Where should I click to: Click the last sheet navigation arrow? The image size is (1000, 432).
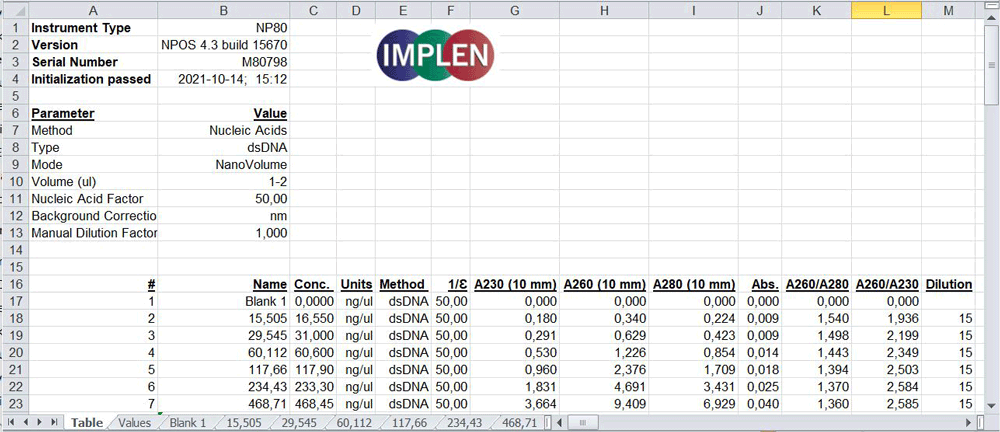[x=54, y=423]
